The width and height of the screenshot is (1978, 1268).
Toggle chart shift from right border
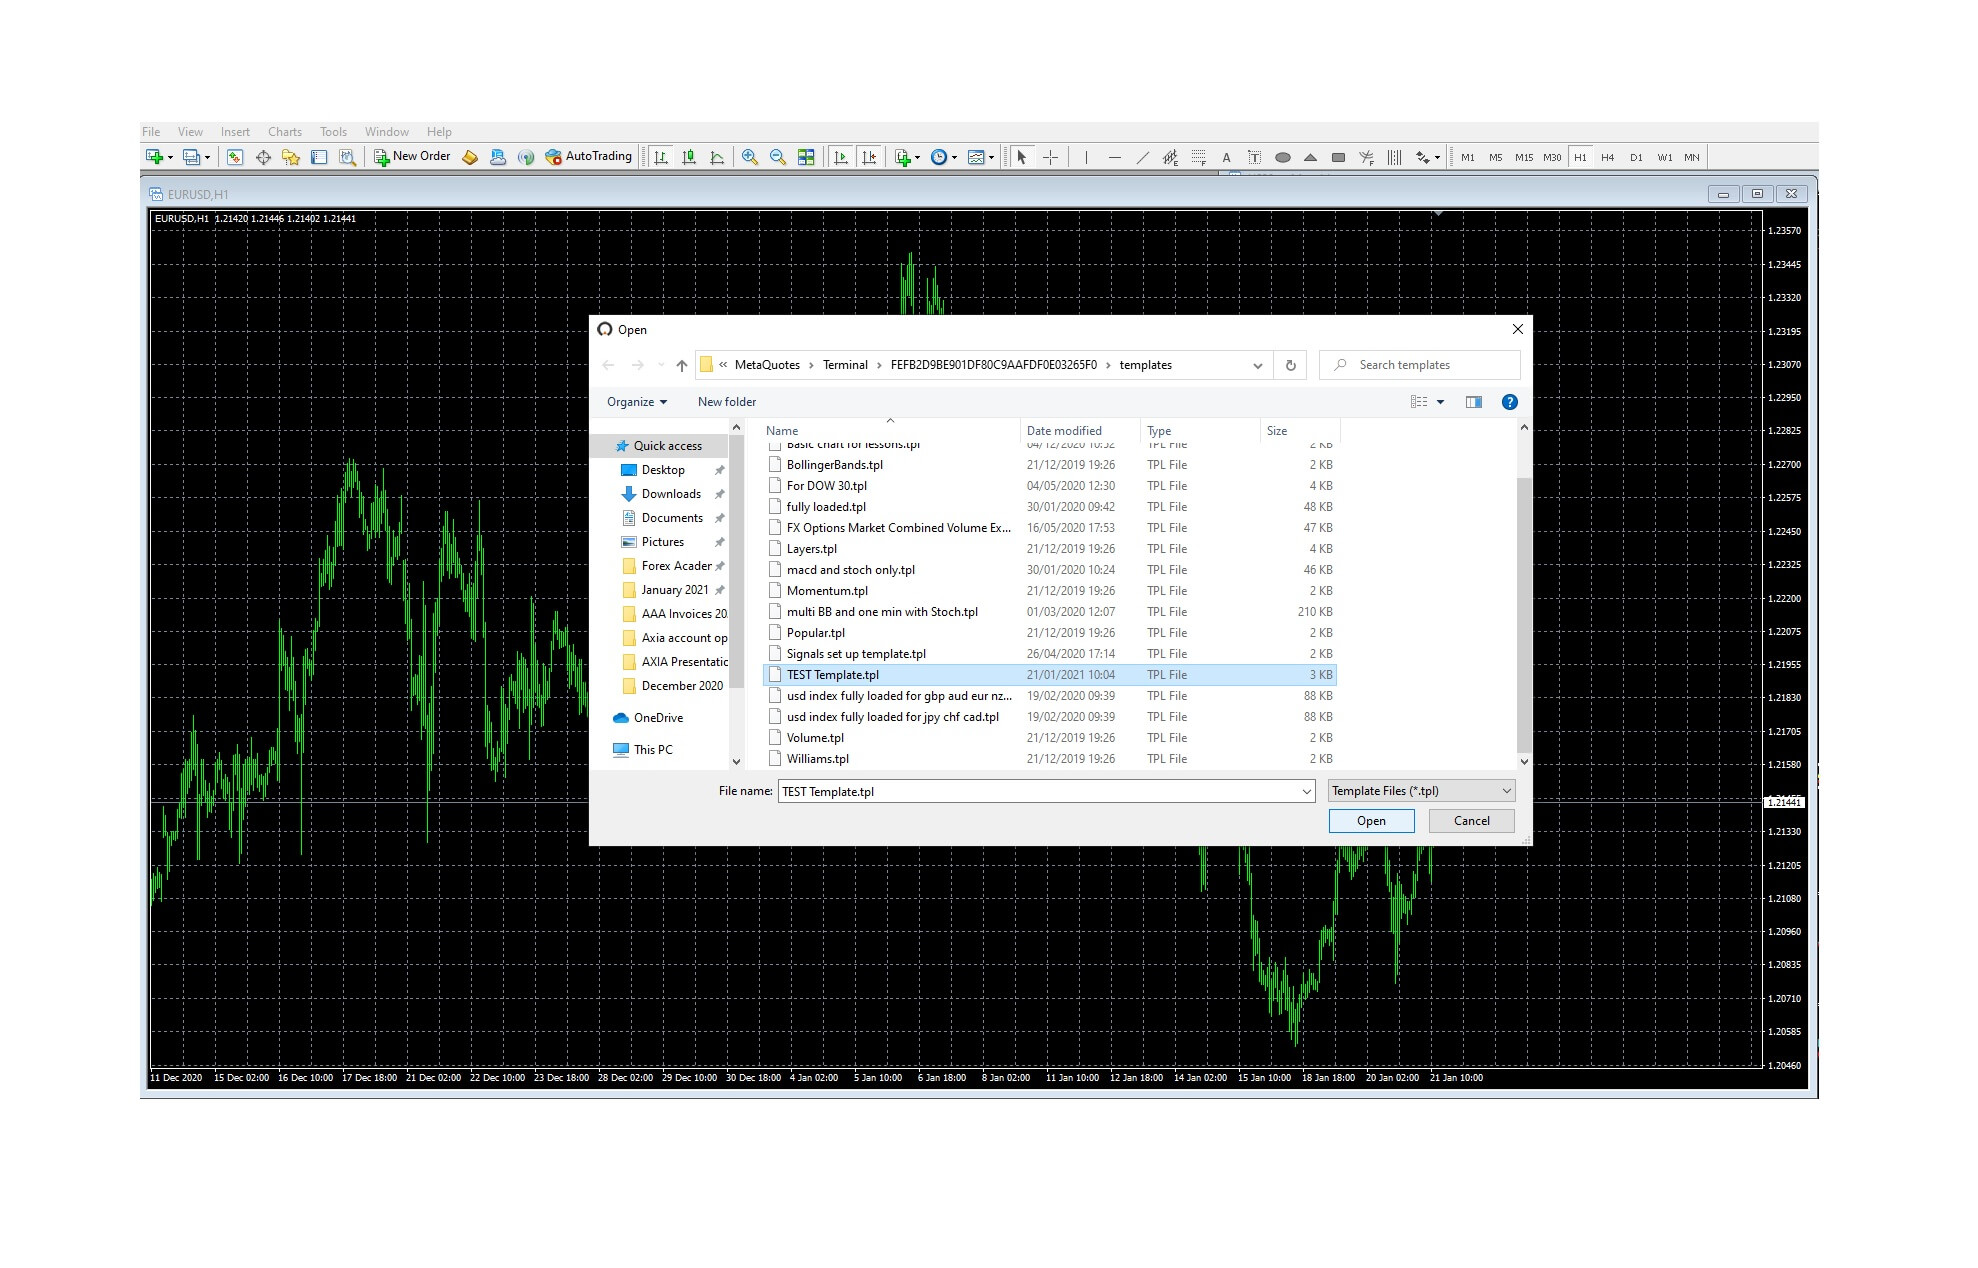[869, 157]
